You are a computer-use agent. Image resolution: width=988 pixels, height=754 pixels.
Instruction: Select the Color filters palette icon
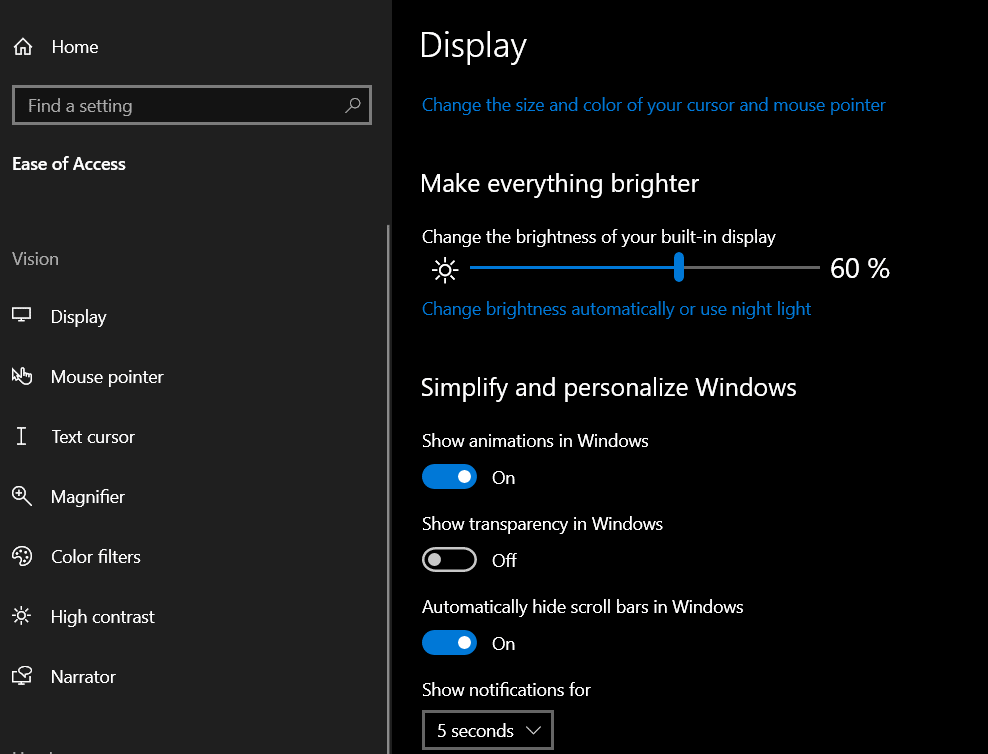22,556
